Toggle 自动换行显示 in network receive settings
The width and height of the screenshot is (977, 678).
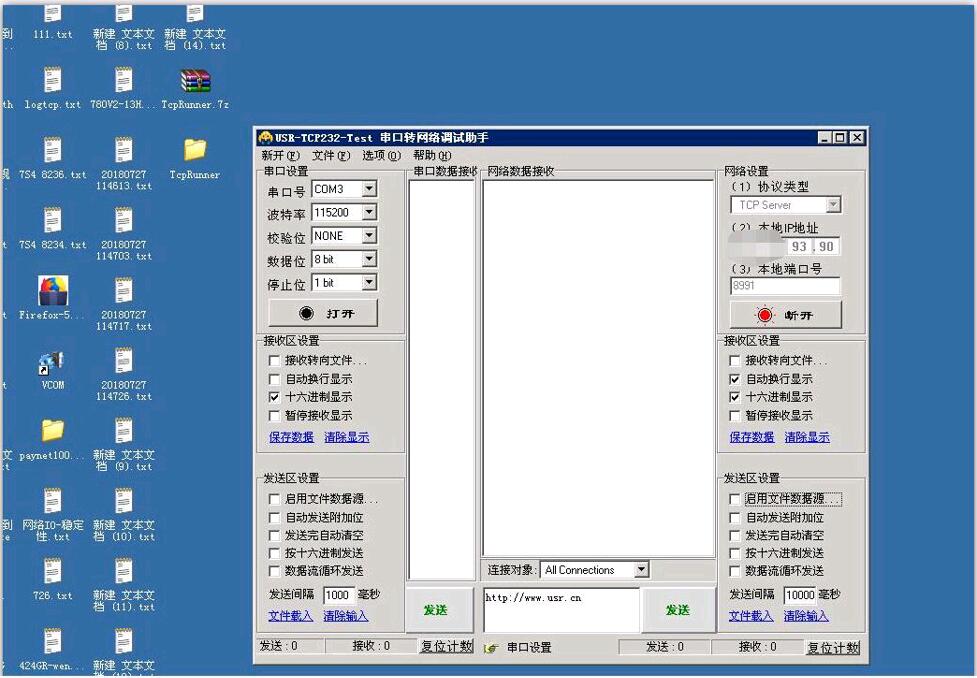735,380
